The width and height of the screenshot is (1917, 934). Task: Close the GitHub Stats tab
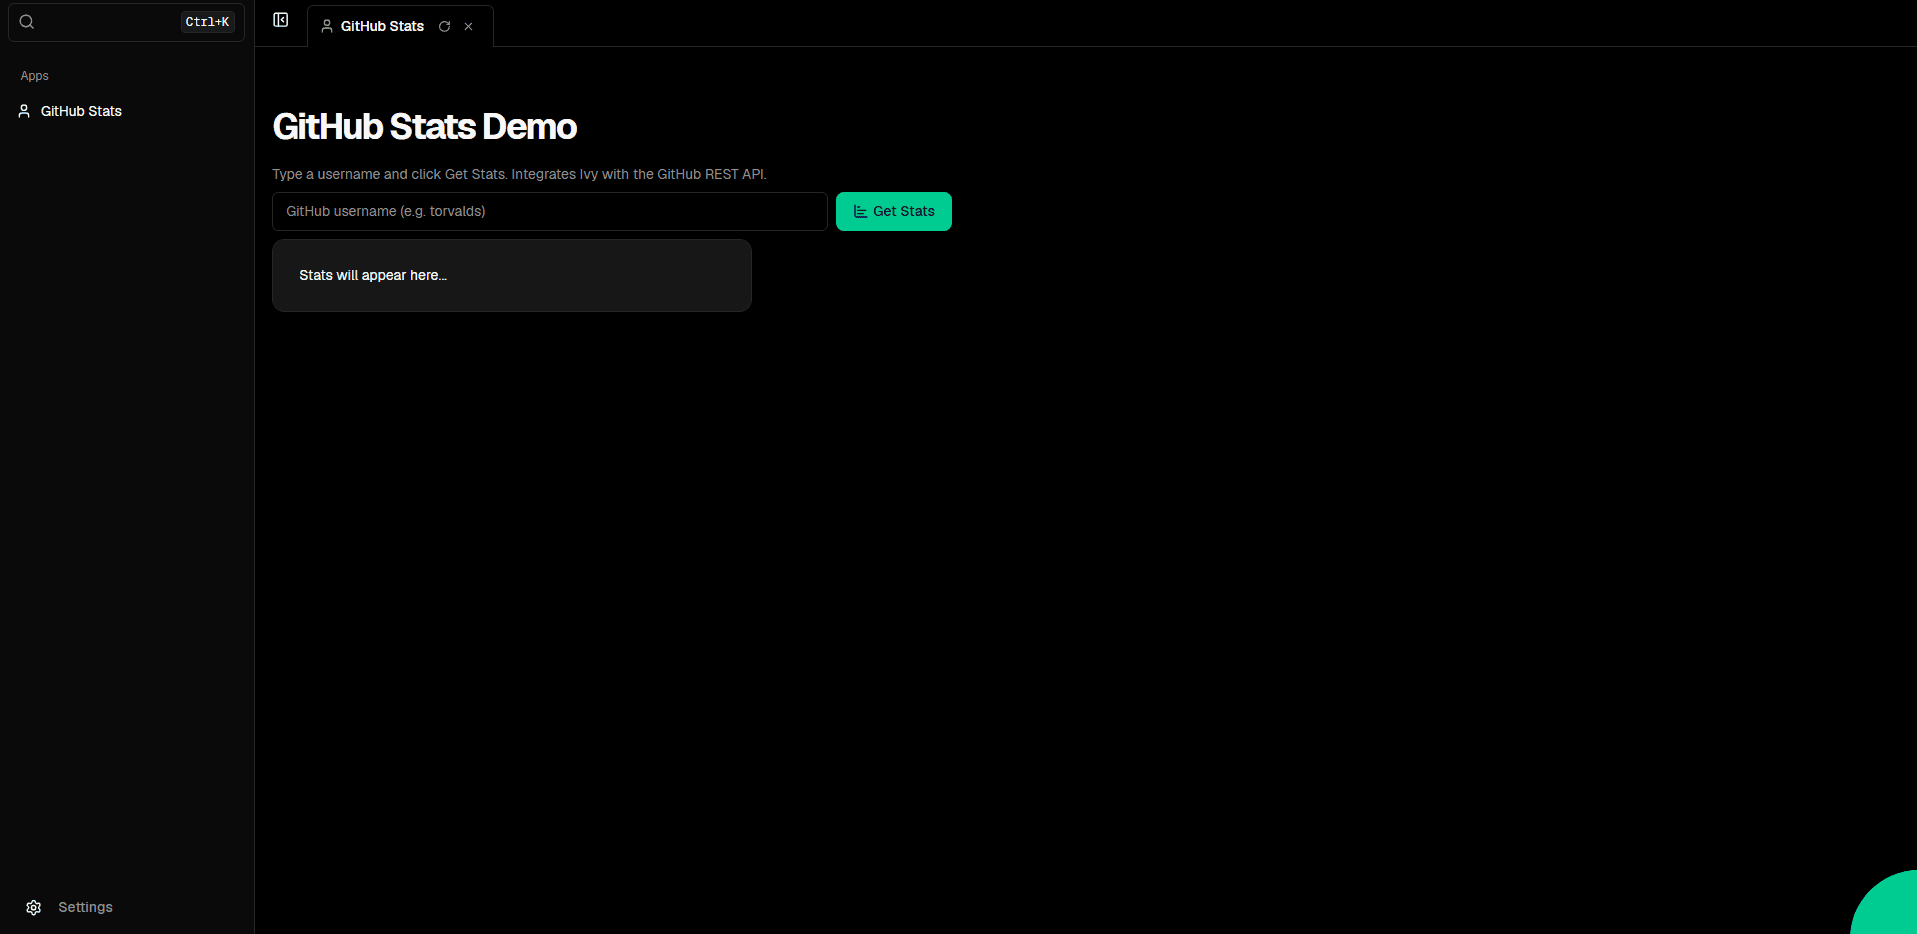coord(468,26)
